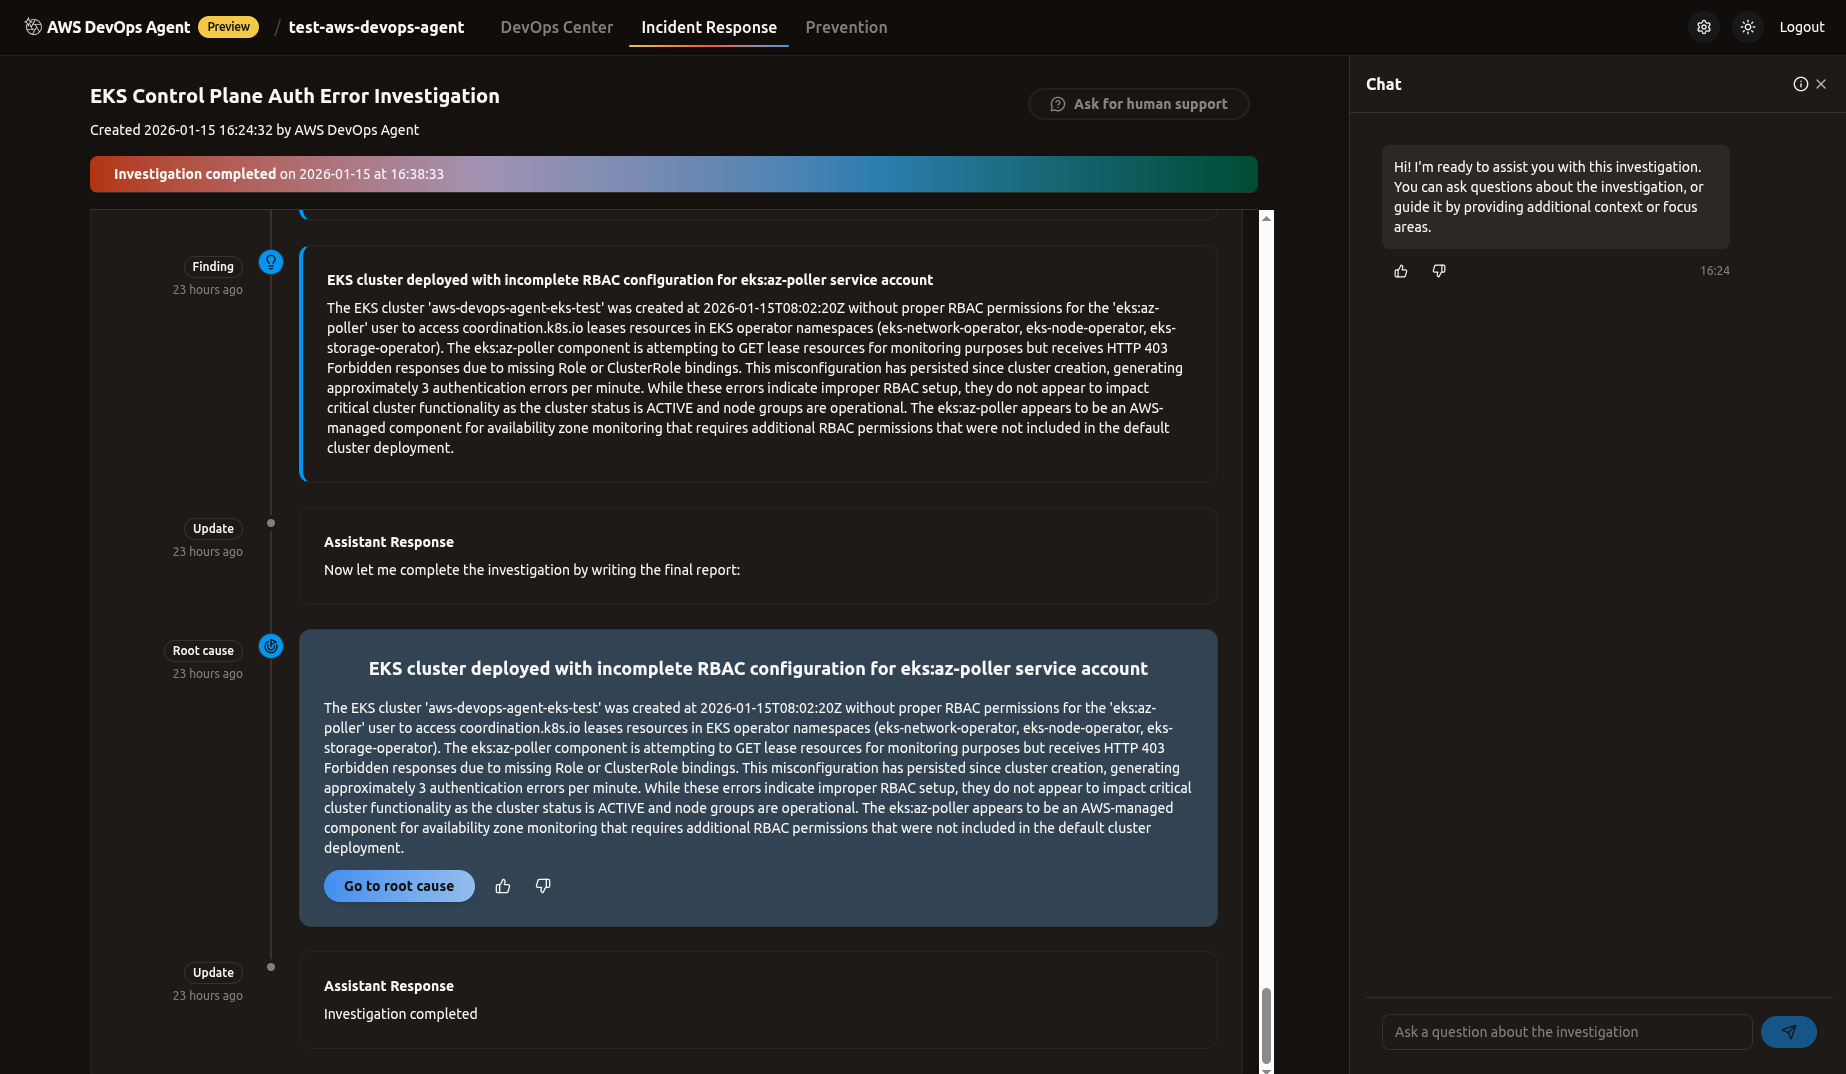Click the timeline dot beside the last Update

coord(271,967)
